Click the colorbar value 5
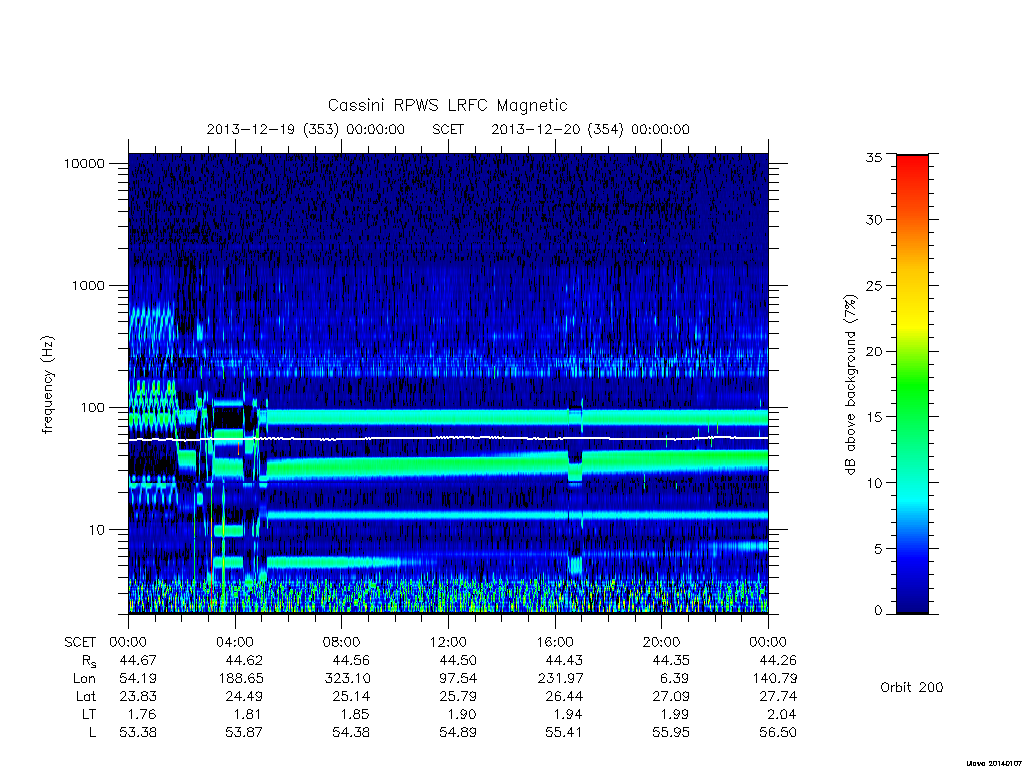The image size is (1024, 768). pyautogui.click(x=878, y=549)
